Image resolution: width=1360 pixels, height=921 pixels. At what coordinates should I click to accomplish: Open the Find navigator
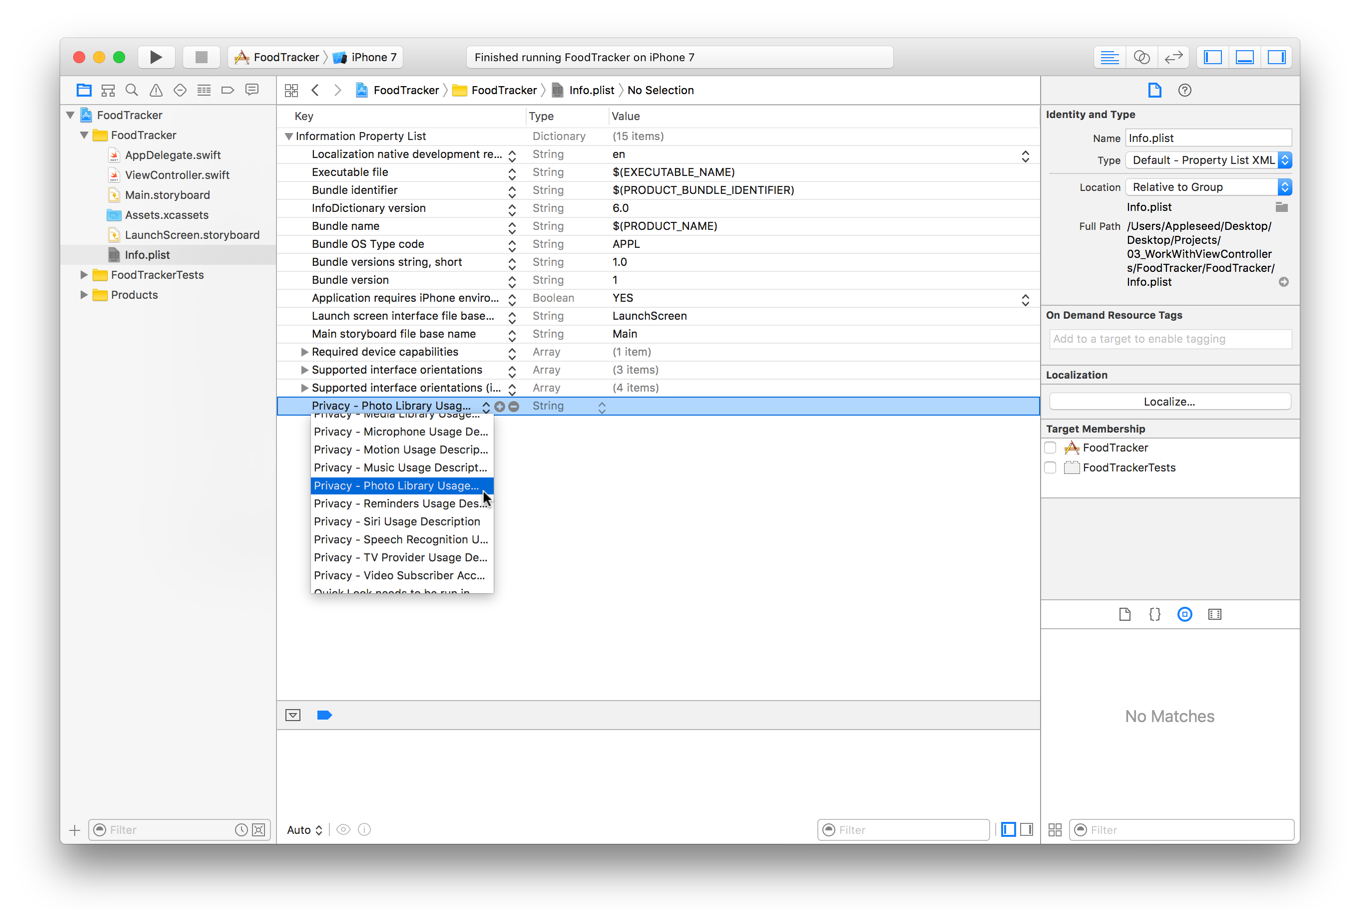point(132,90)
